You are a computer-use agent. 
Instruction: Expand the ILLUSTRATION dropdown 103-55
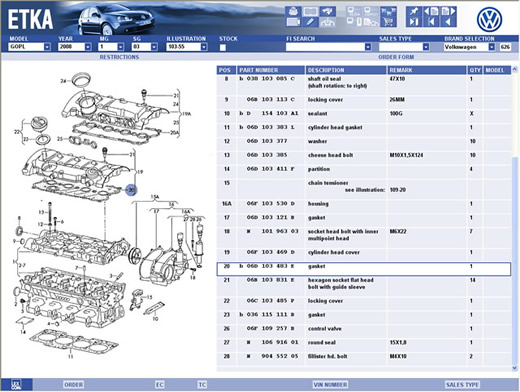point(204,47)
